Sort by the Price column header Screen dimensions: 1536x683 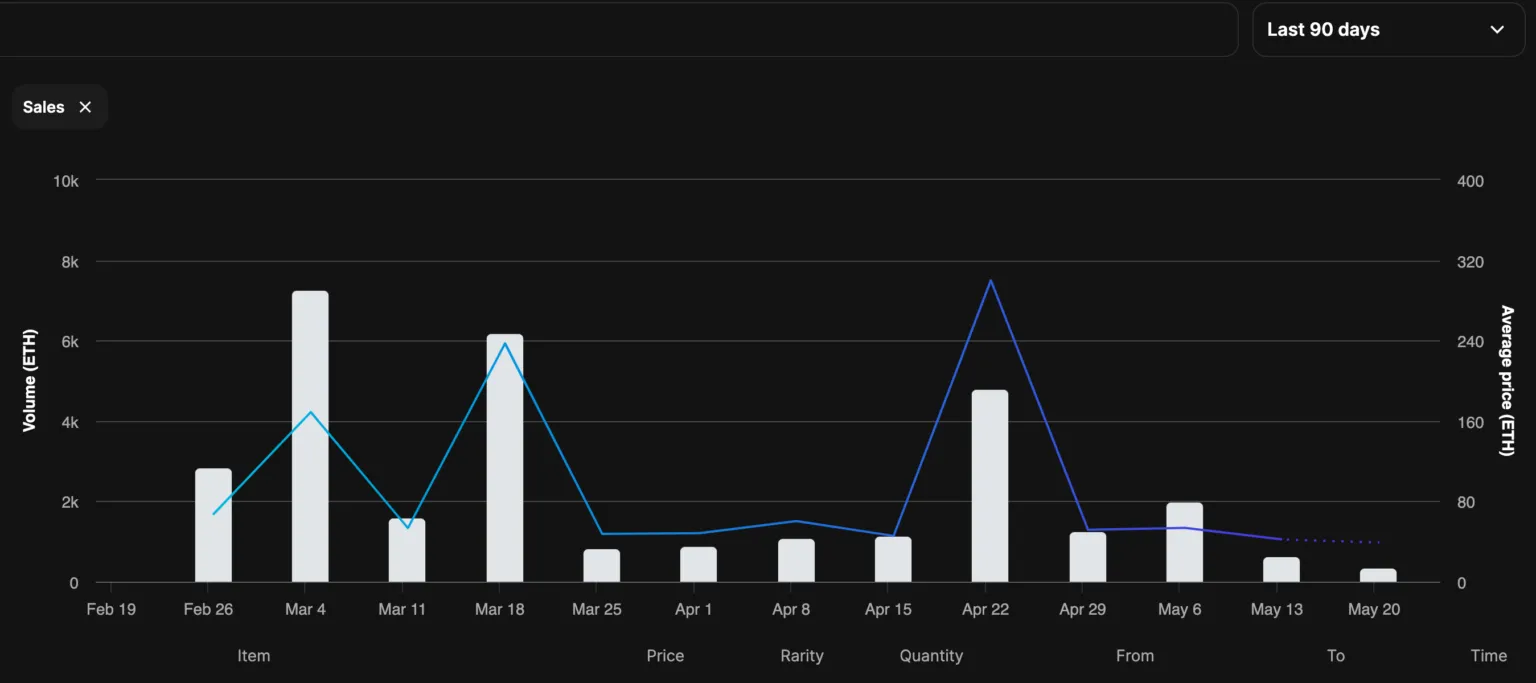(665, 656)
